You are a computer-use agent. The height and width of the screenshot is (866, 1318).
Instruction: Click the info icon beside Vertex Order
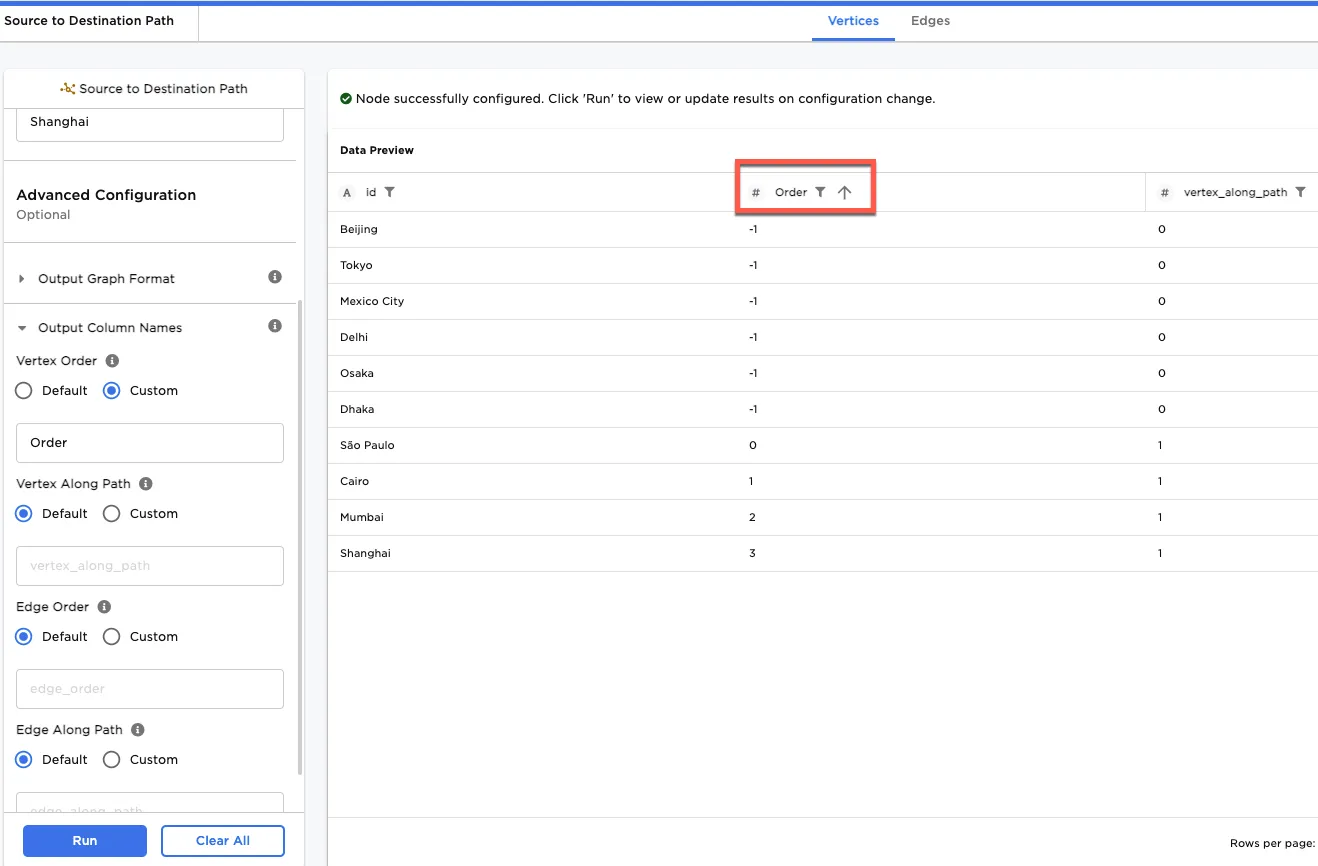click(x=111, y=360)
